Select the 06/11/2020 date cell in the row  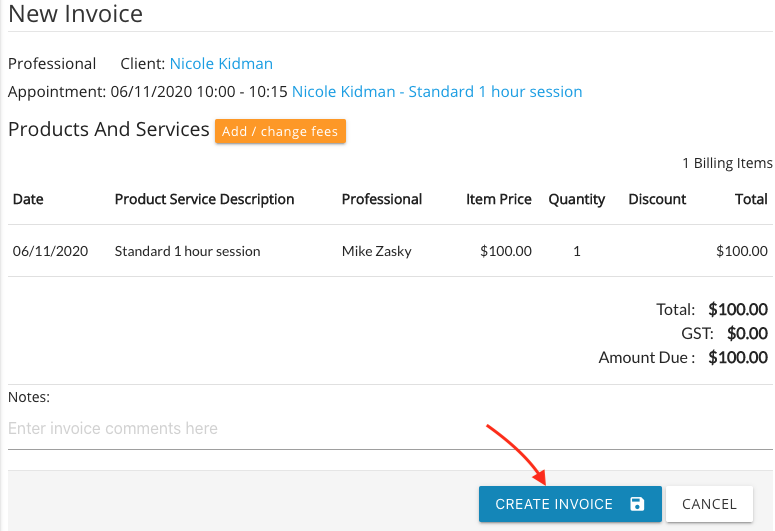[50, 251]
